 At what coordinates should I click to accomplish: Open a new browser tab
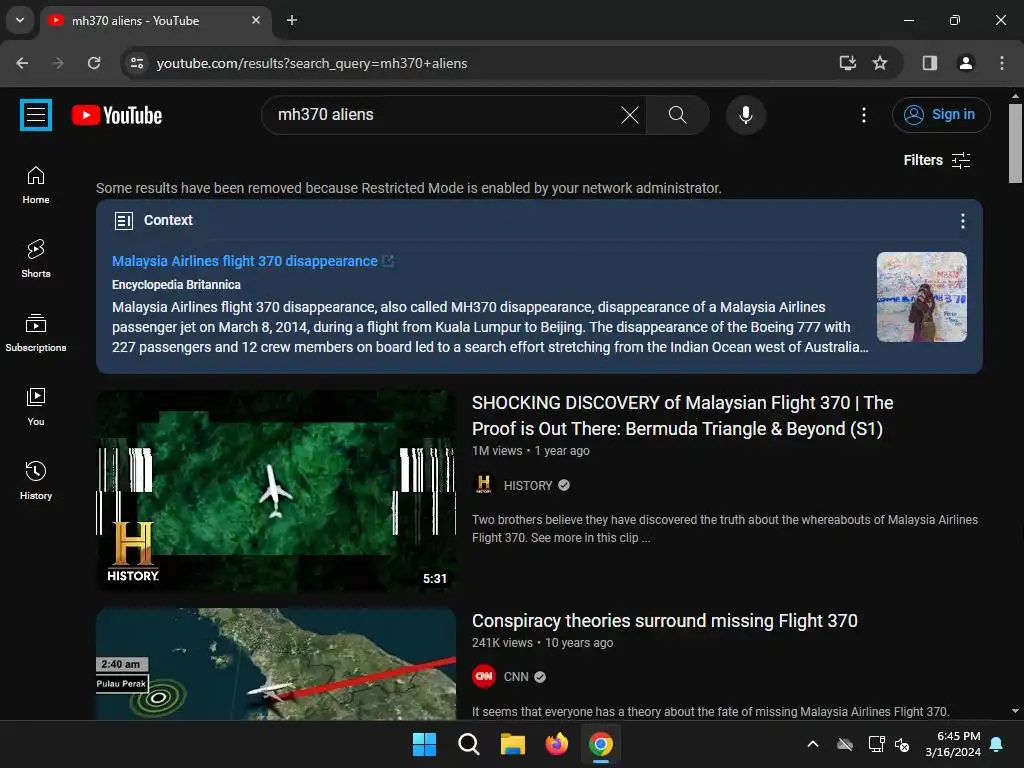292,20
